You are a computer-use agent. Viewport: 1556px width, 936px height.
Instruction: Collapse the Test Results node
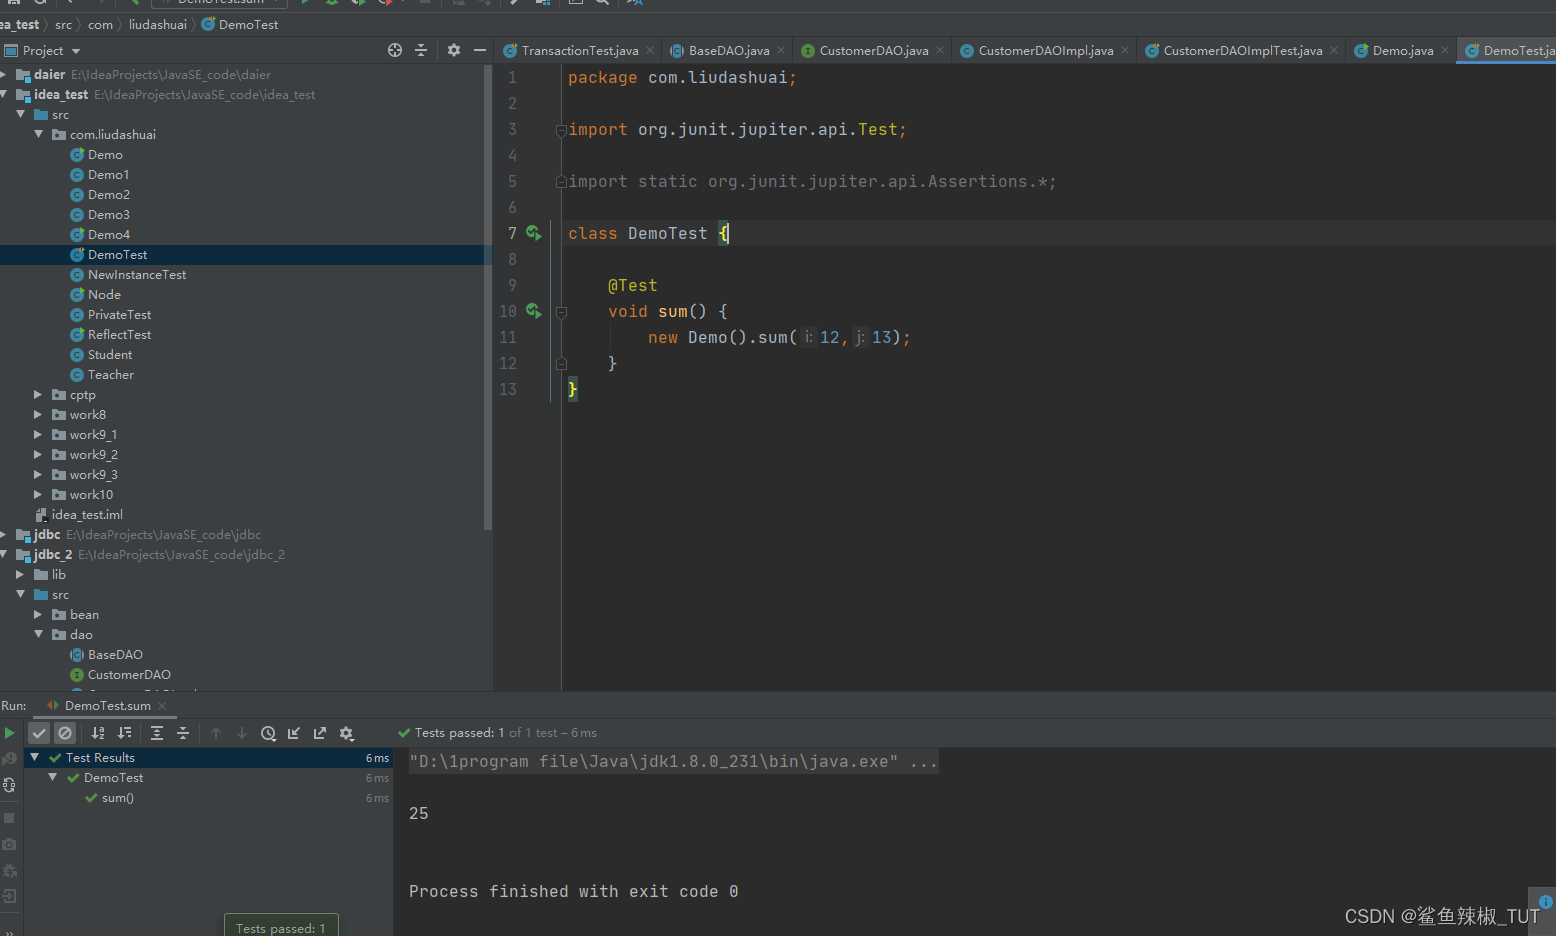(35, 757)
